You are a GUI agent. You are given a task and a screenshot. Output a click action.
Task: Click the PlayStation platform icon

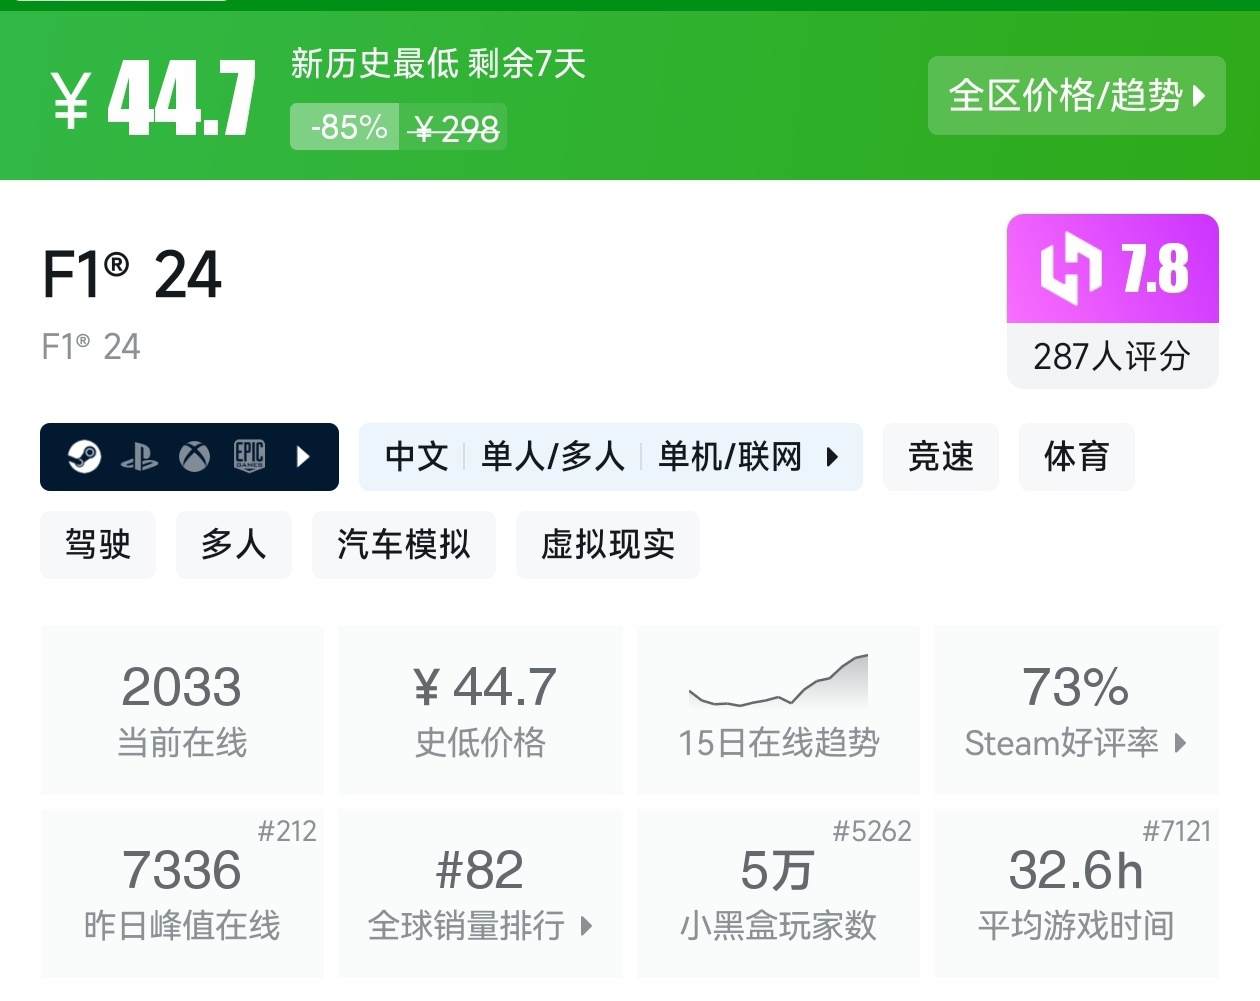[139, 458]
